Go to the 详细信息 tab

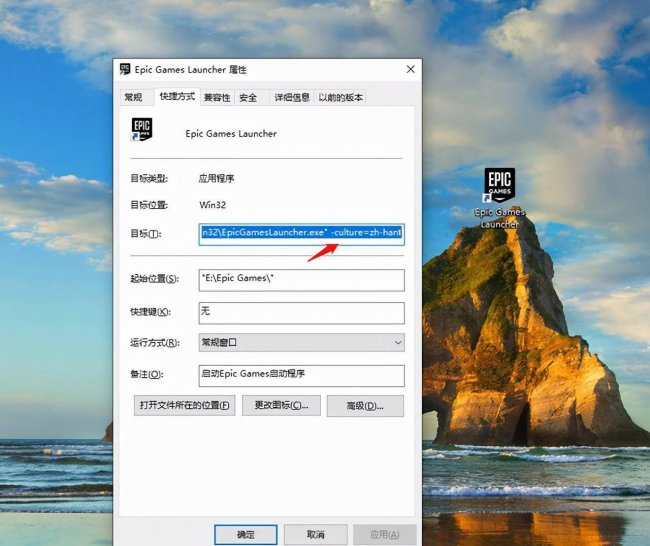click(x=292, y=97)
